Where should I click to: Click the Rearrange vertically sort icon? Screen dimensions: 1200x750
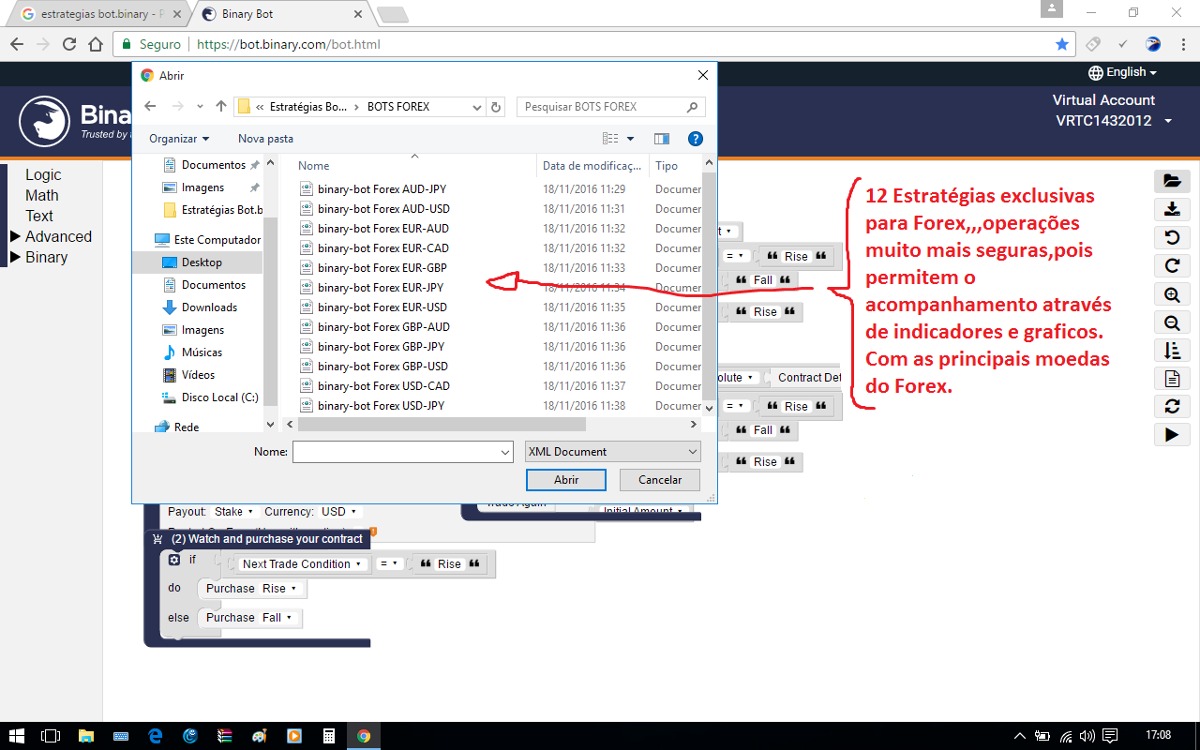click(x=1172, y=350)
